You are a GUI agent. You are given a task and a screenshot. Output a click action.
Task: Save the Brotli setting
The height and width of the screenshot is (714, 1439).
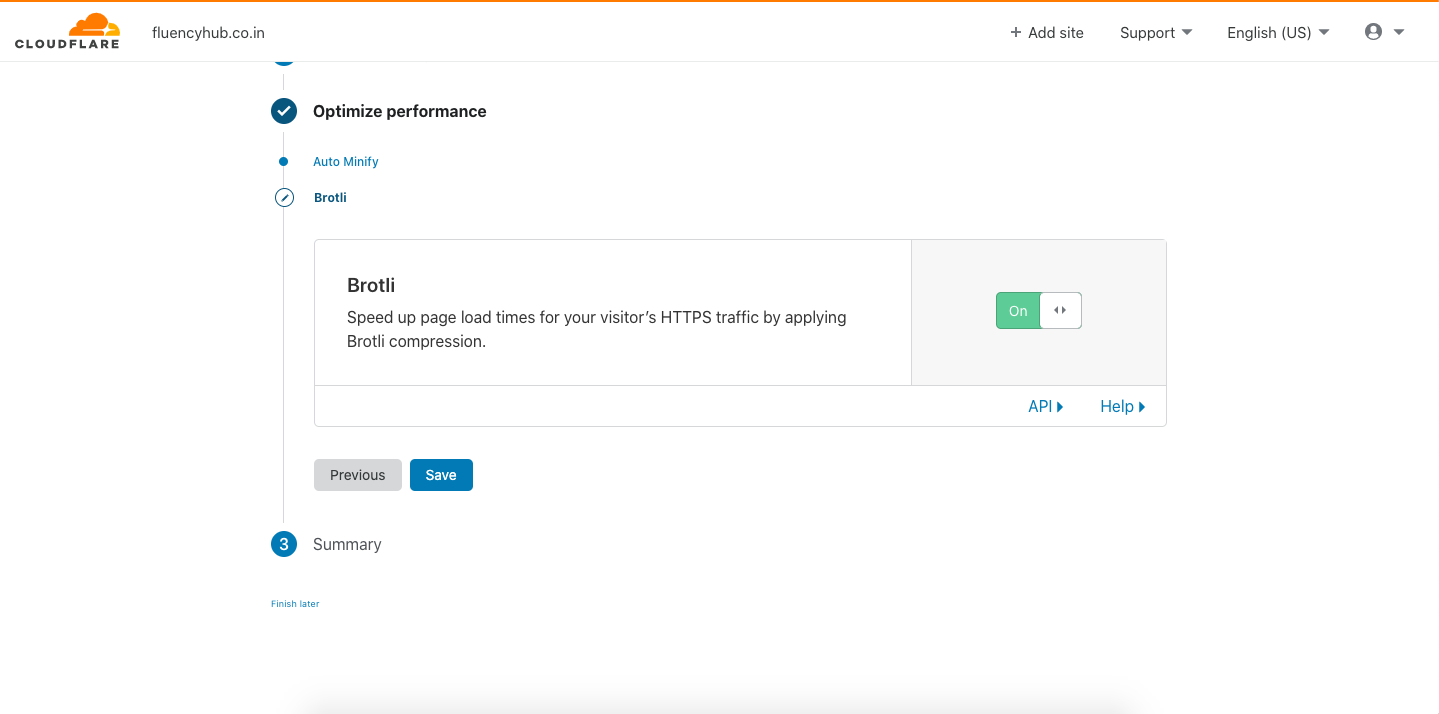(x=441, y=475)
